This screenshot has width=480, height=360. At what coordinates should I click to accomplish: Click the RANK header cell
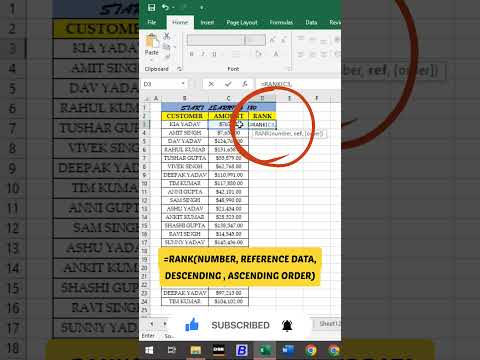[x=262, y=116]
